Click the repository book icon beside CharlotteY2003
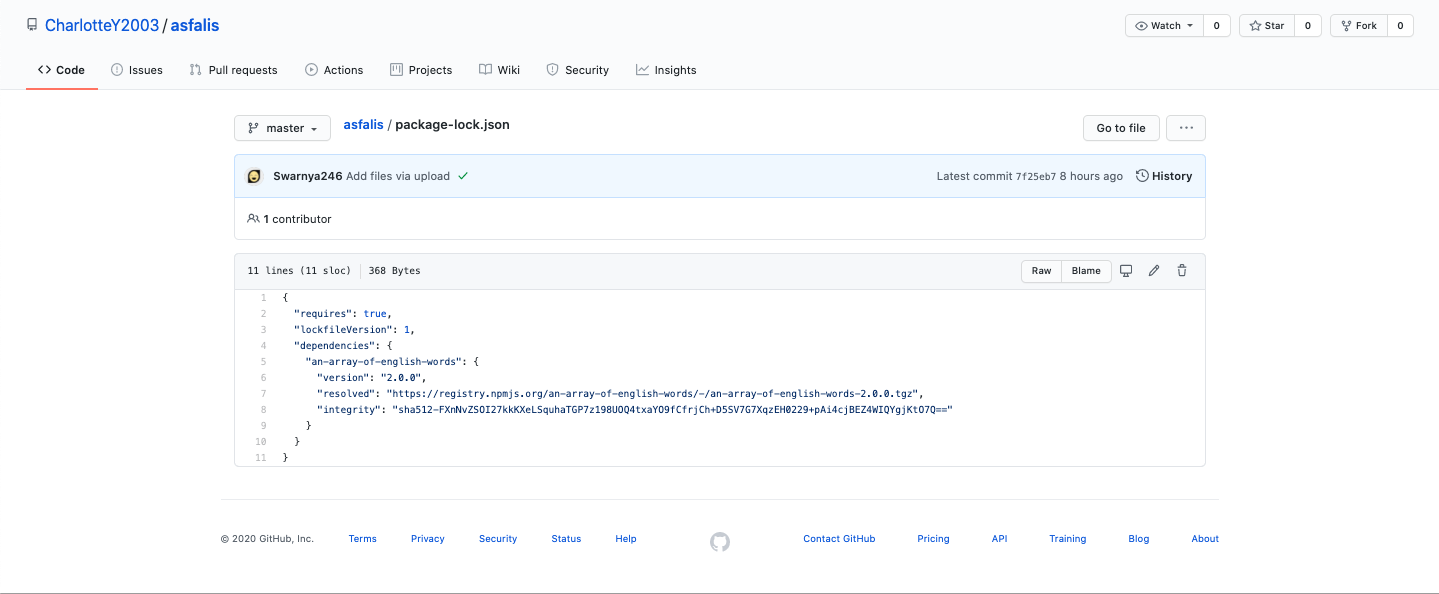The width and height of the screenshot is (1439, 594). pyautogui.click(x=32, y=25)
